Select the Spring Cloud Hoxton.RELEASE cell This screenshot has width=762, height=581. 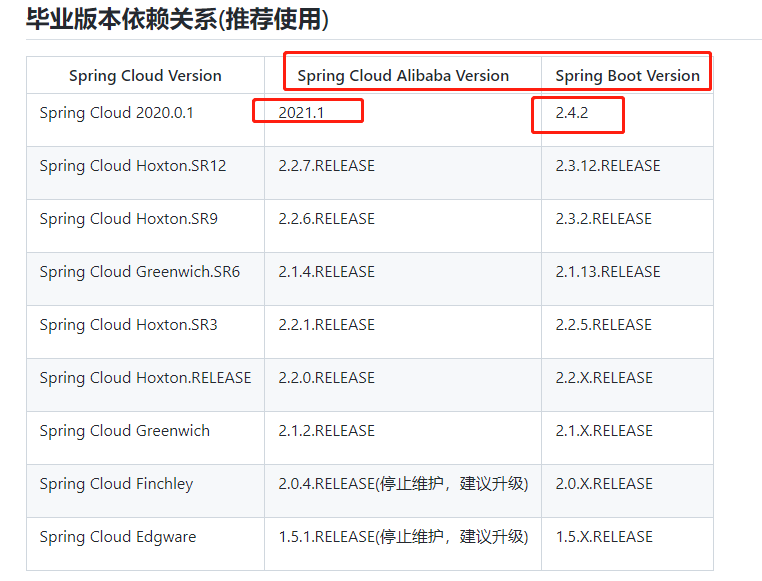click(x=145, y=385)
